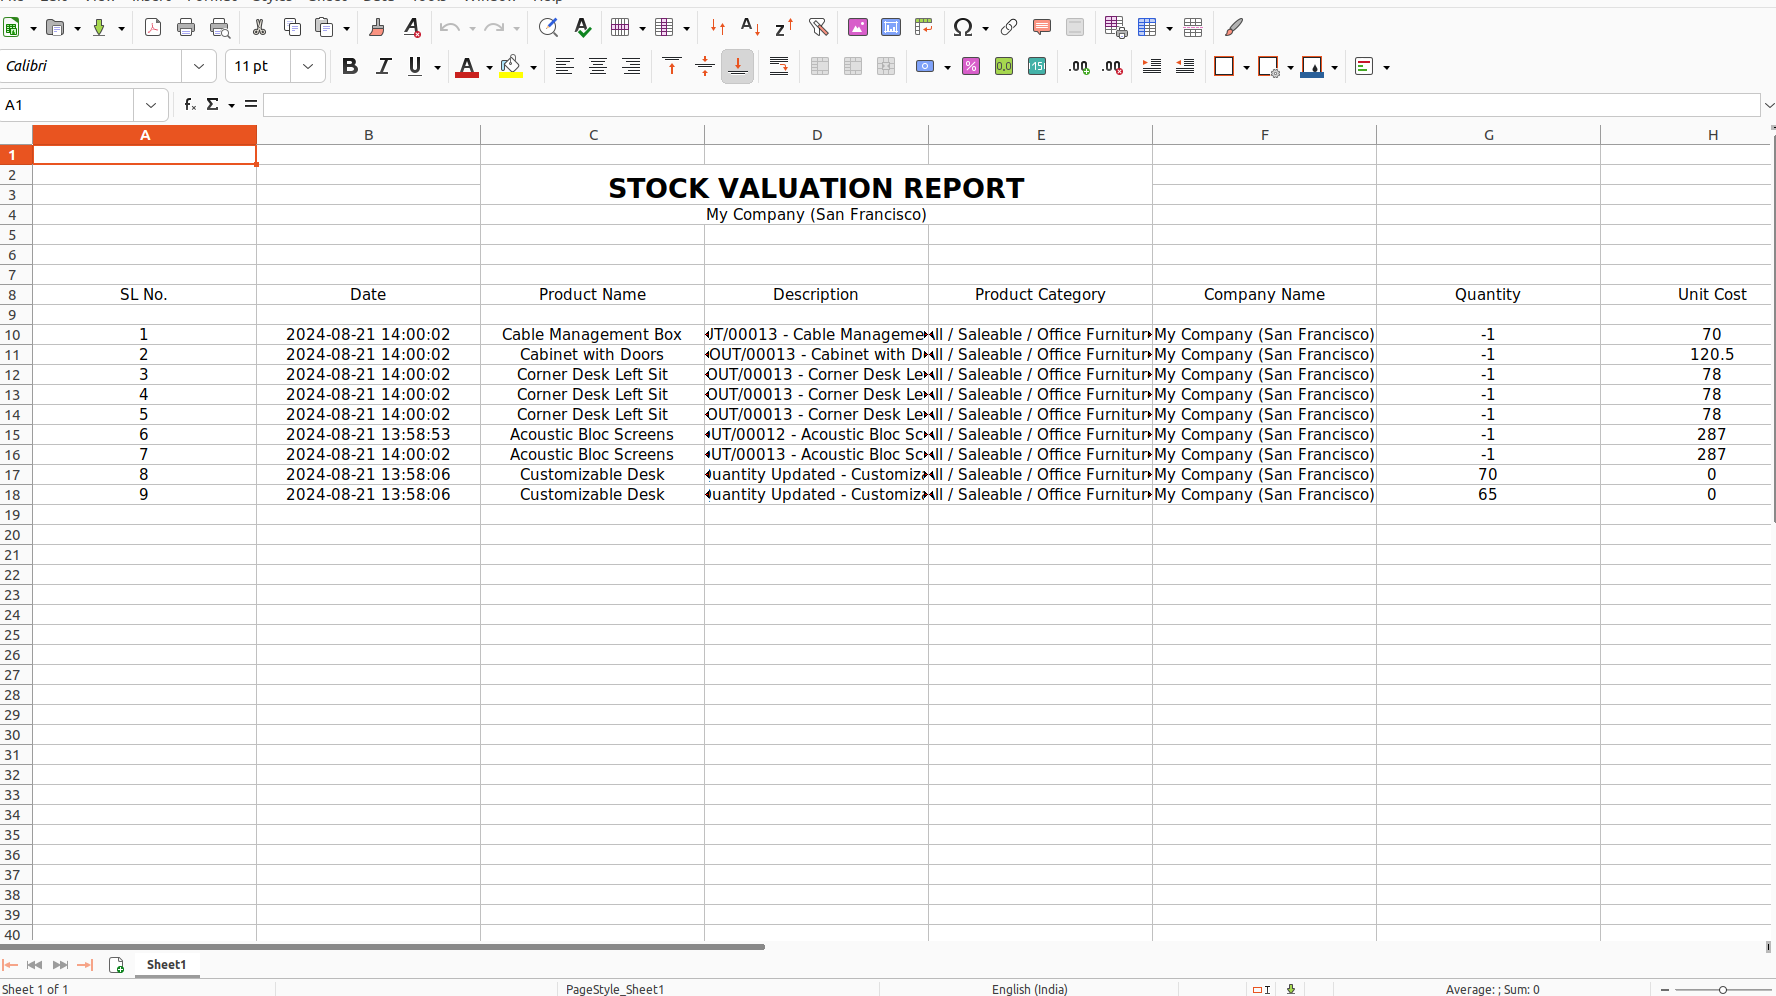
Task: Open the font color dropdown arrow
Action: (489, 67)
